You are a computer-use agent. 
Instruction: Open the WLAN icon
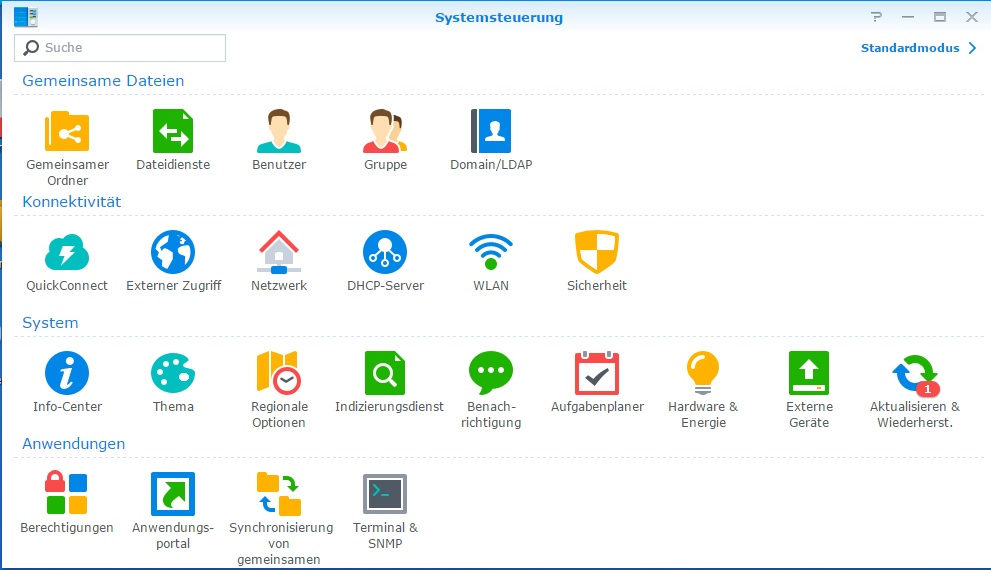(x=491, y=252)
